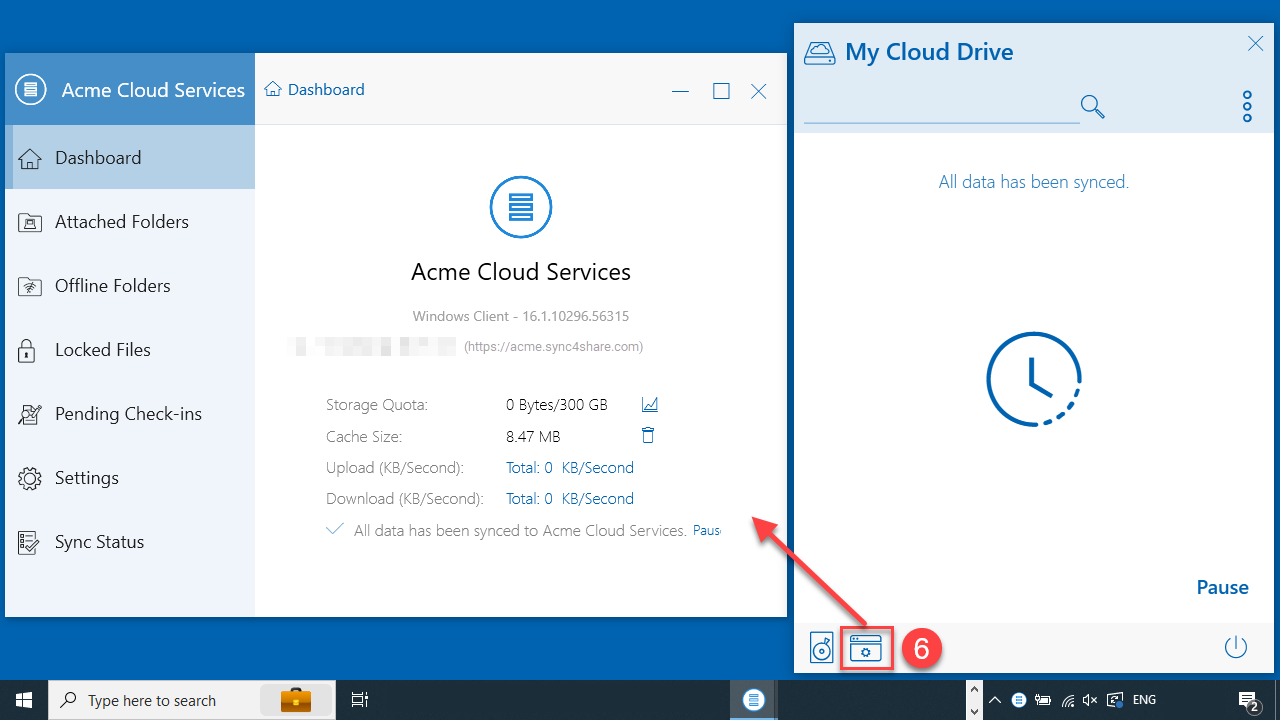Viewport: 1280px width, 720px height.
Task: Click the drive icon beside My Cloud Drive title
Action: pyautogui.click(x=820, y=53)
